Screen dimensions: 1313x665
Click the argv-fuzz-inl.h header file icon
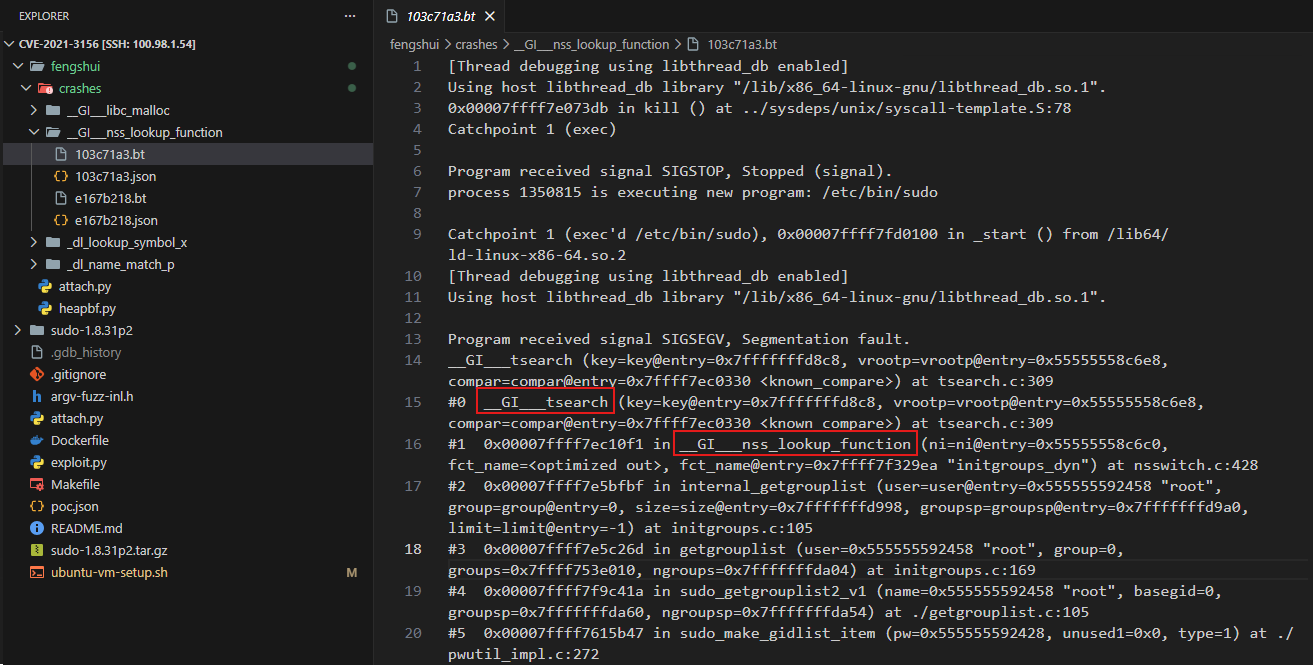click(x=37, y=396)
